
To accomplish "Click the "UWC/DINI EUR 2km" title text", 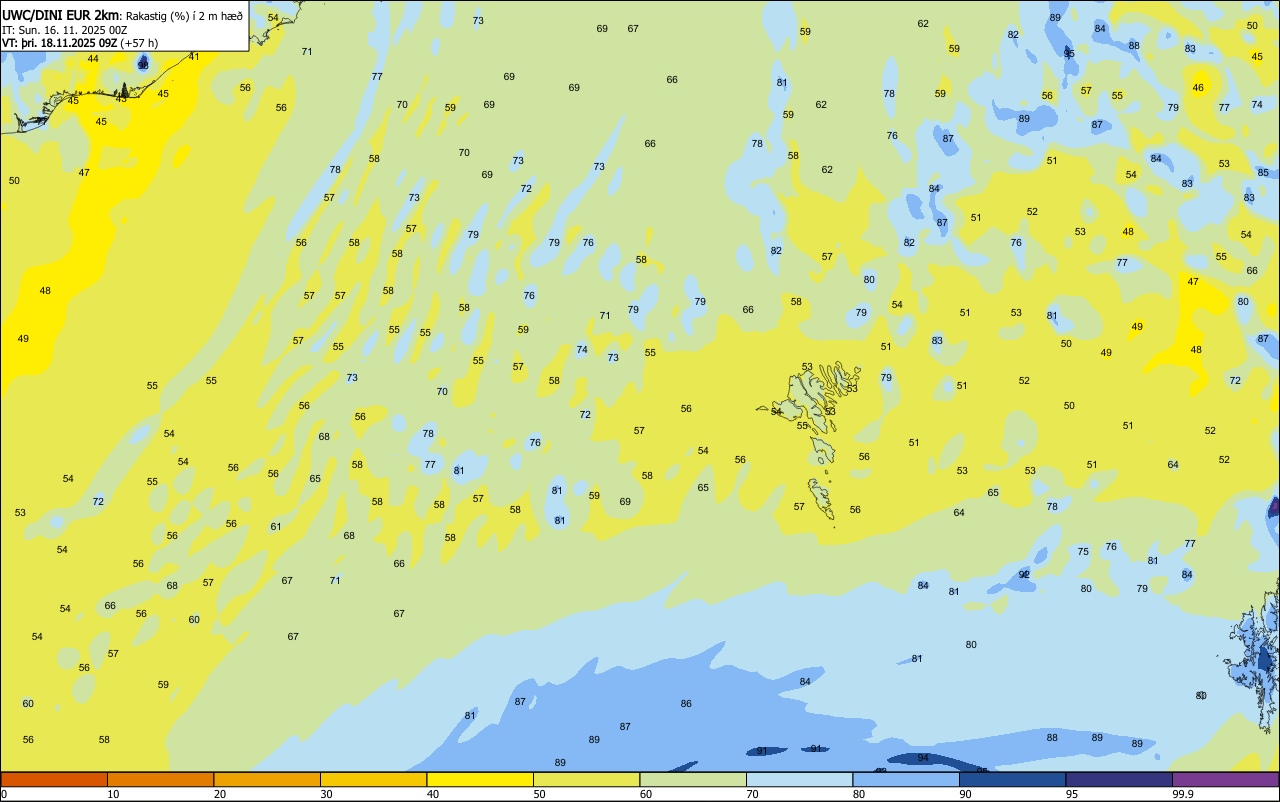I will click(x=61, y=15).
